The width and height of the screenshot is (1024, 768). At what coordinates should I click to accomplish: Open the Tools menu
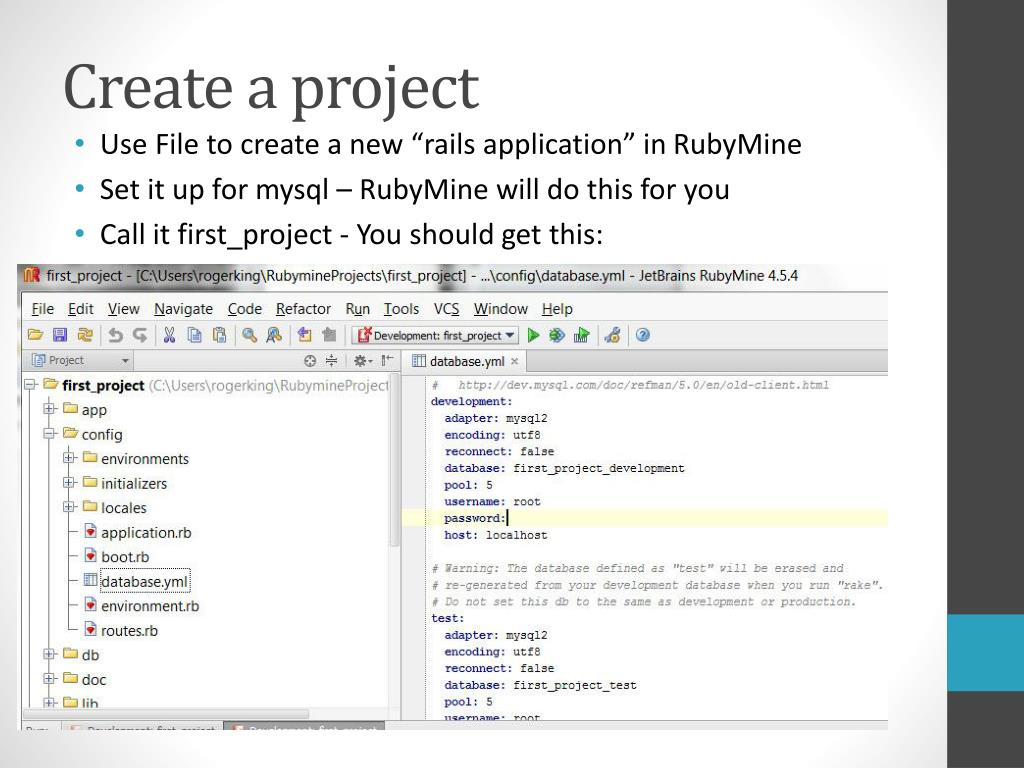pos(401,309)
